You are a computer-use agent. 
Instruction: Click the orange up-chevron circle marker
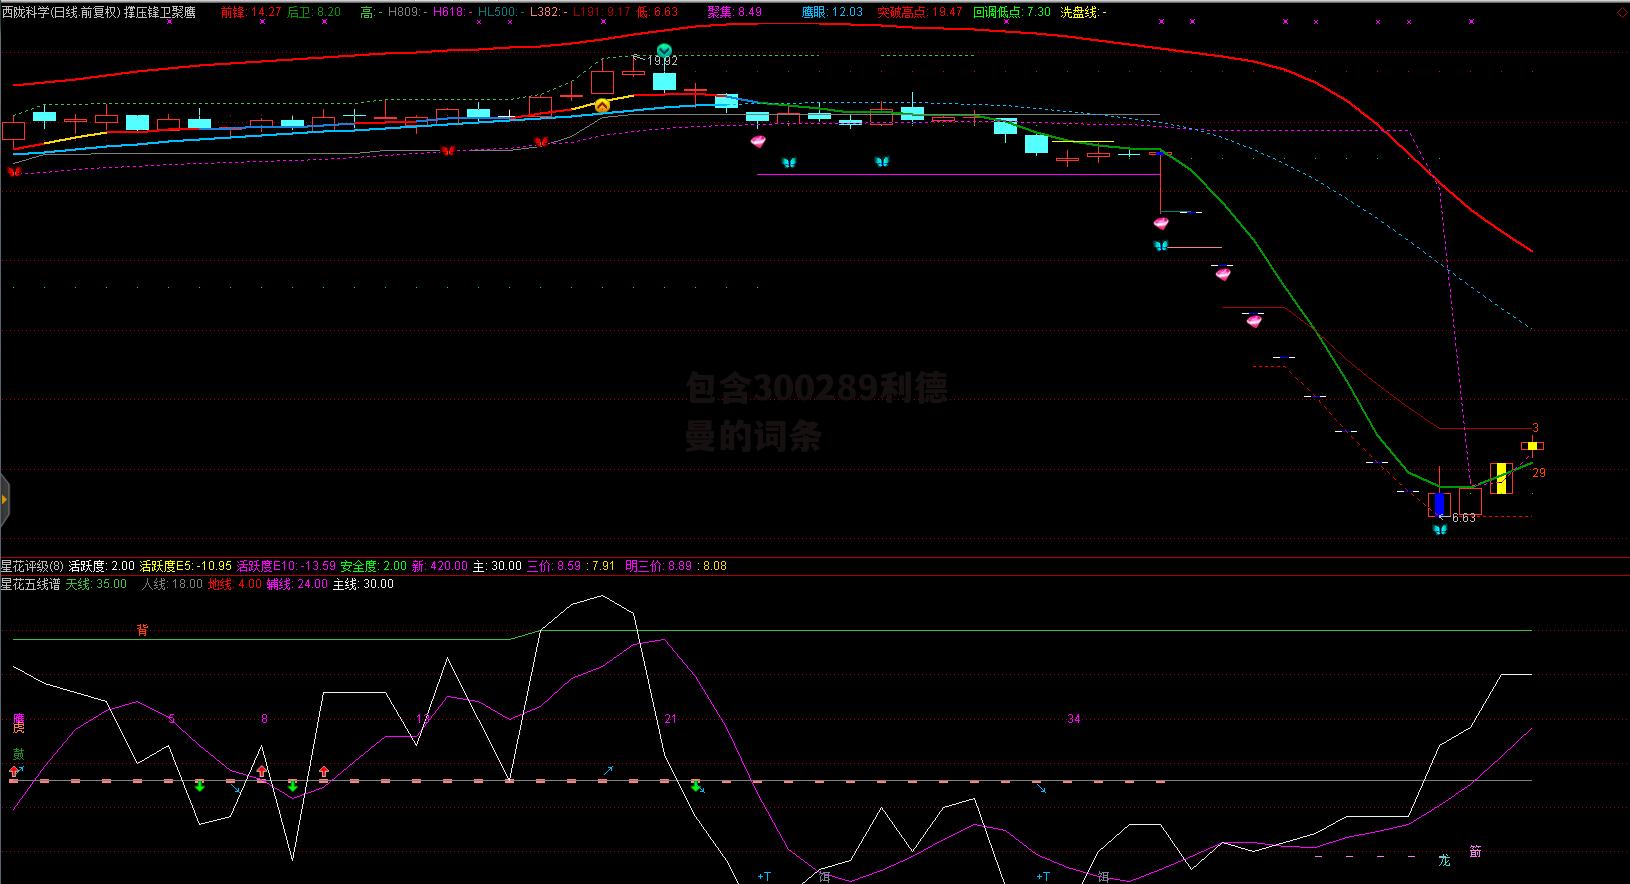[602, 105]
